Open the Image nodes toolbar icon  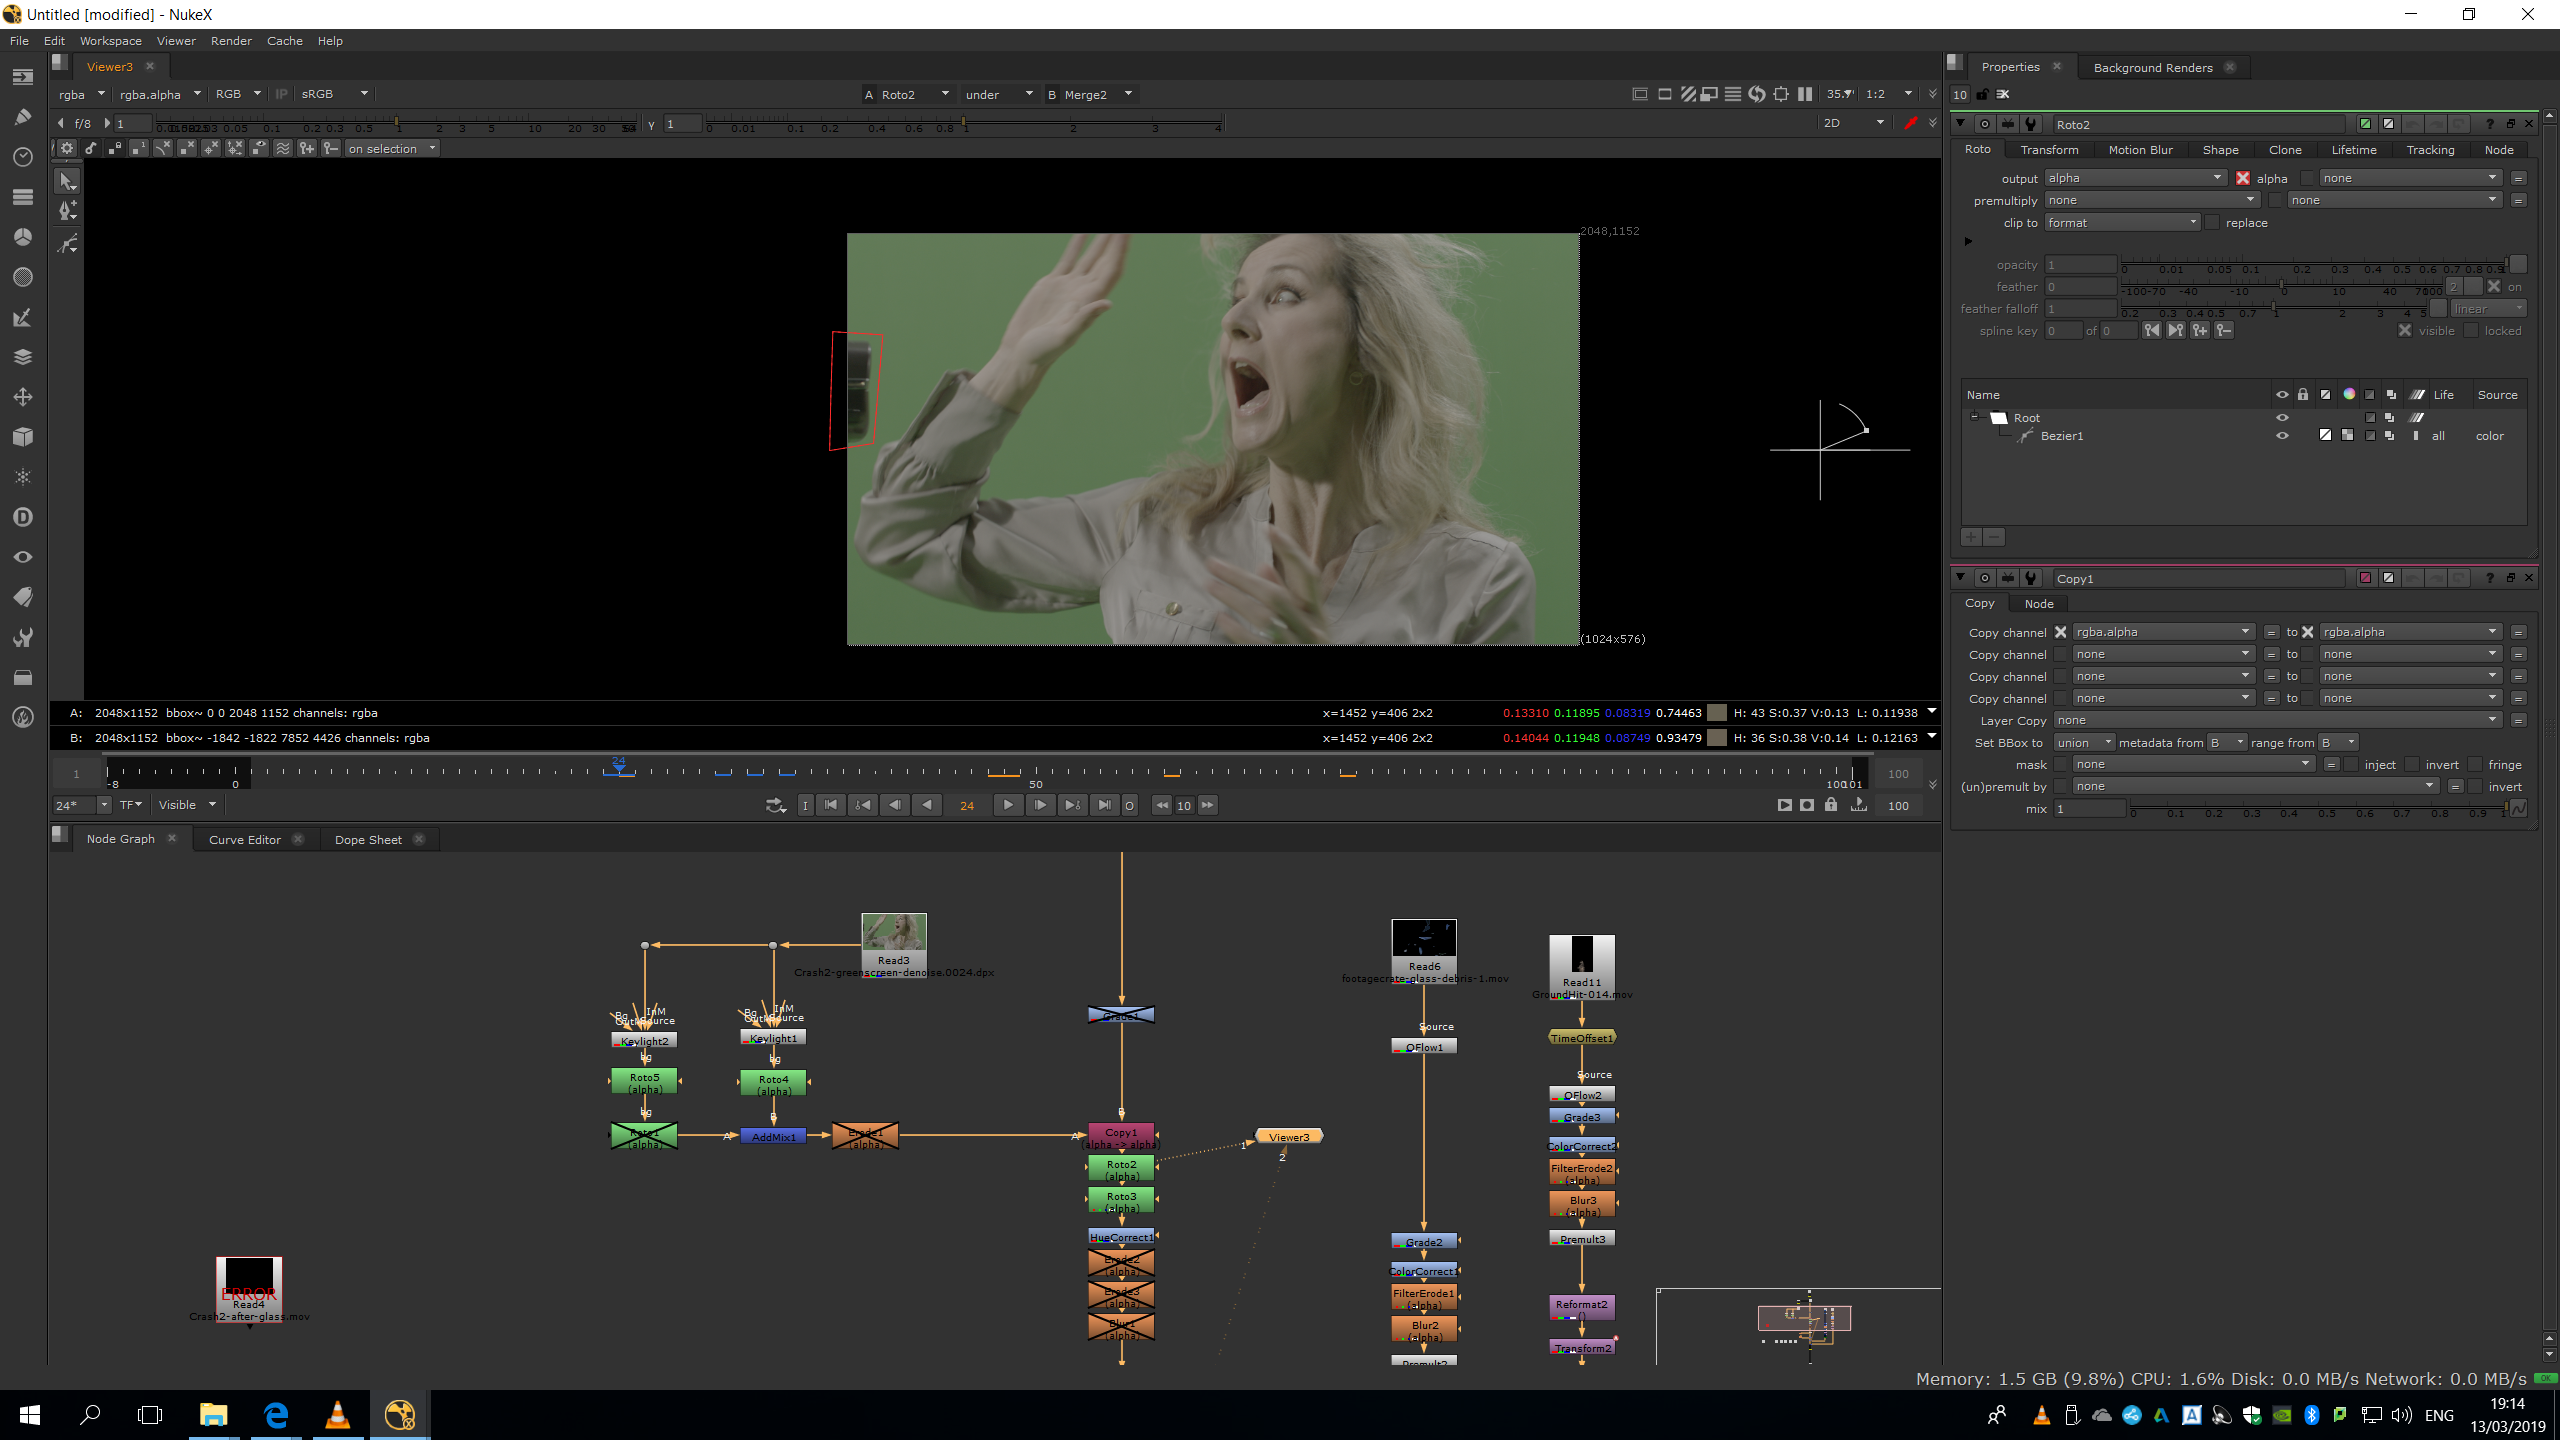[23, 77]
